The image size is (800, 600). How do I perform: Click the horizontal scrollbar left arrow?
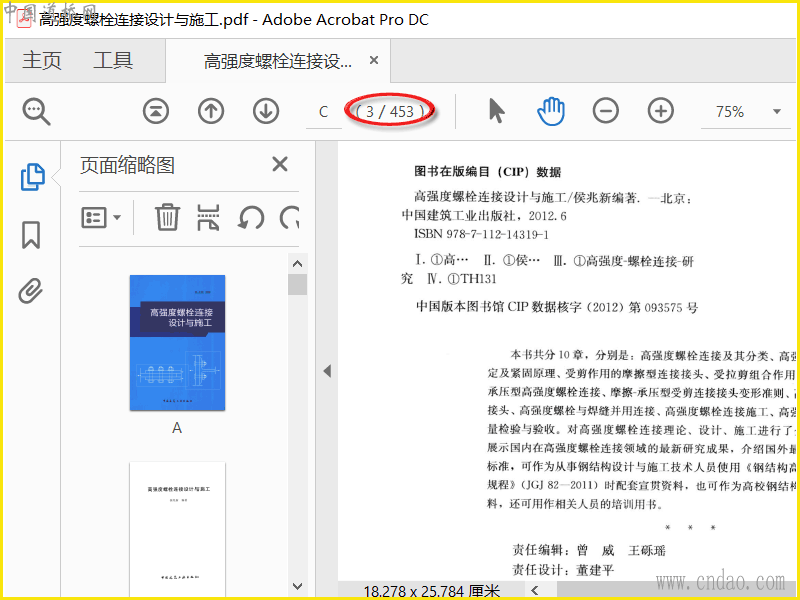pyautogui.click(x=535, y=590)
